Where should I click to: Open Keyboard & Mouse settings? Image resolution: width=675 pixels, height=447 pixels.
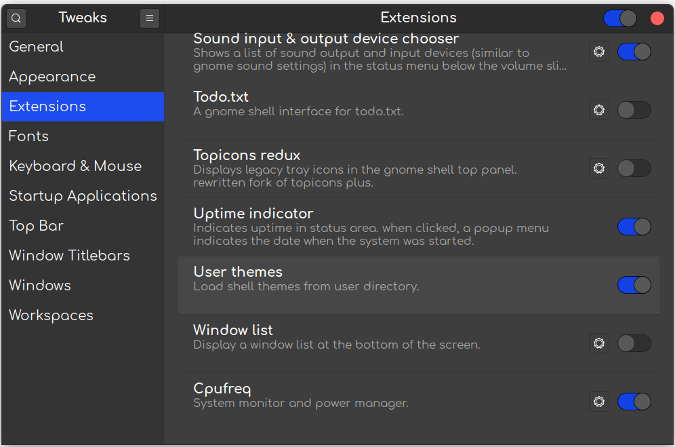pyautogui.click(x=75, y=166)
